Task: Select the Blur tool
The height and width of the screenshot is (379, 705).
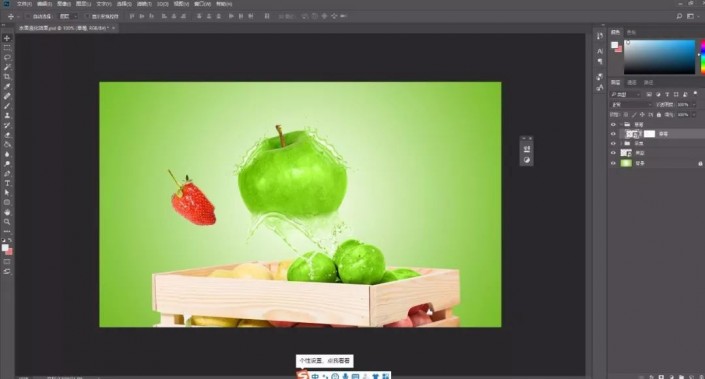Action: [7, 154]
